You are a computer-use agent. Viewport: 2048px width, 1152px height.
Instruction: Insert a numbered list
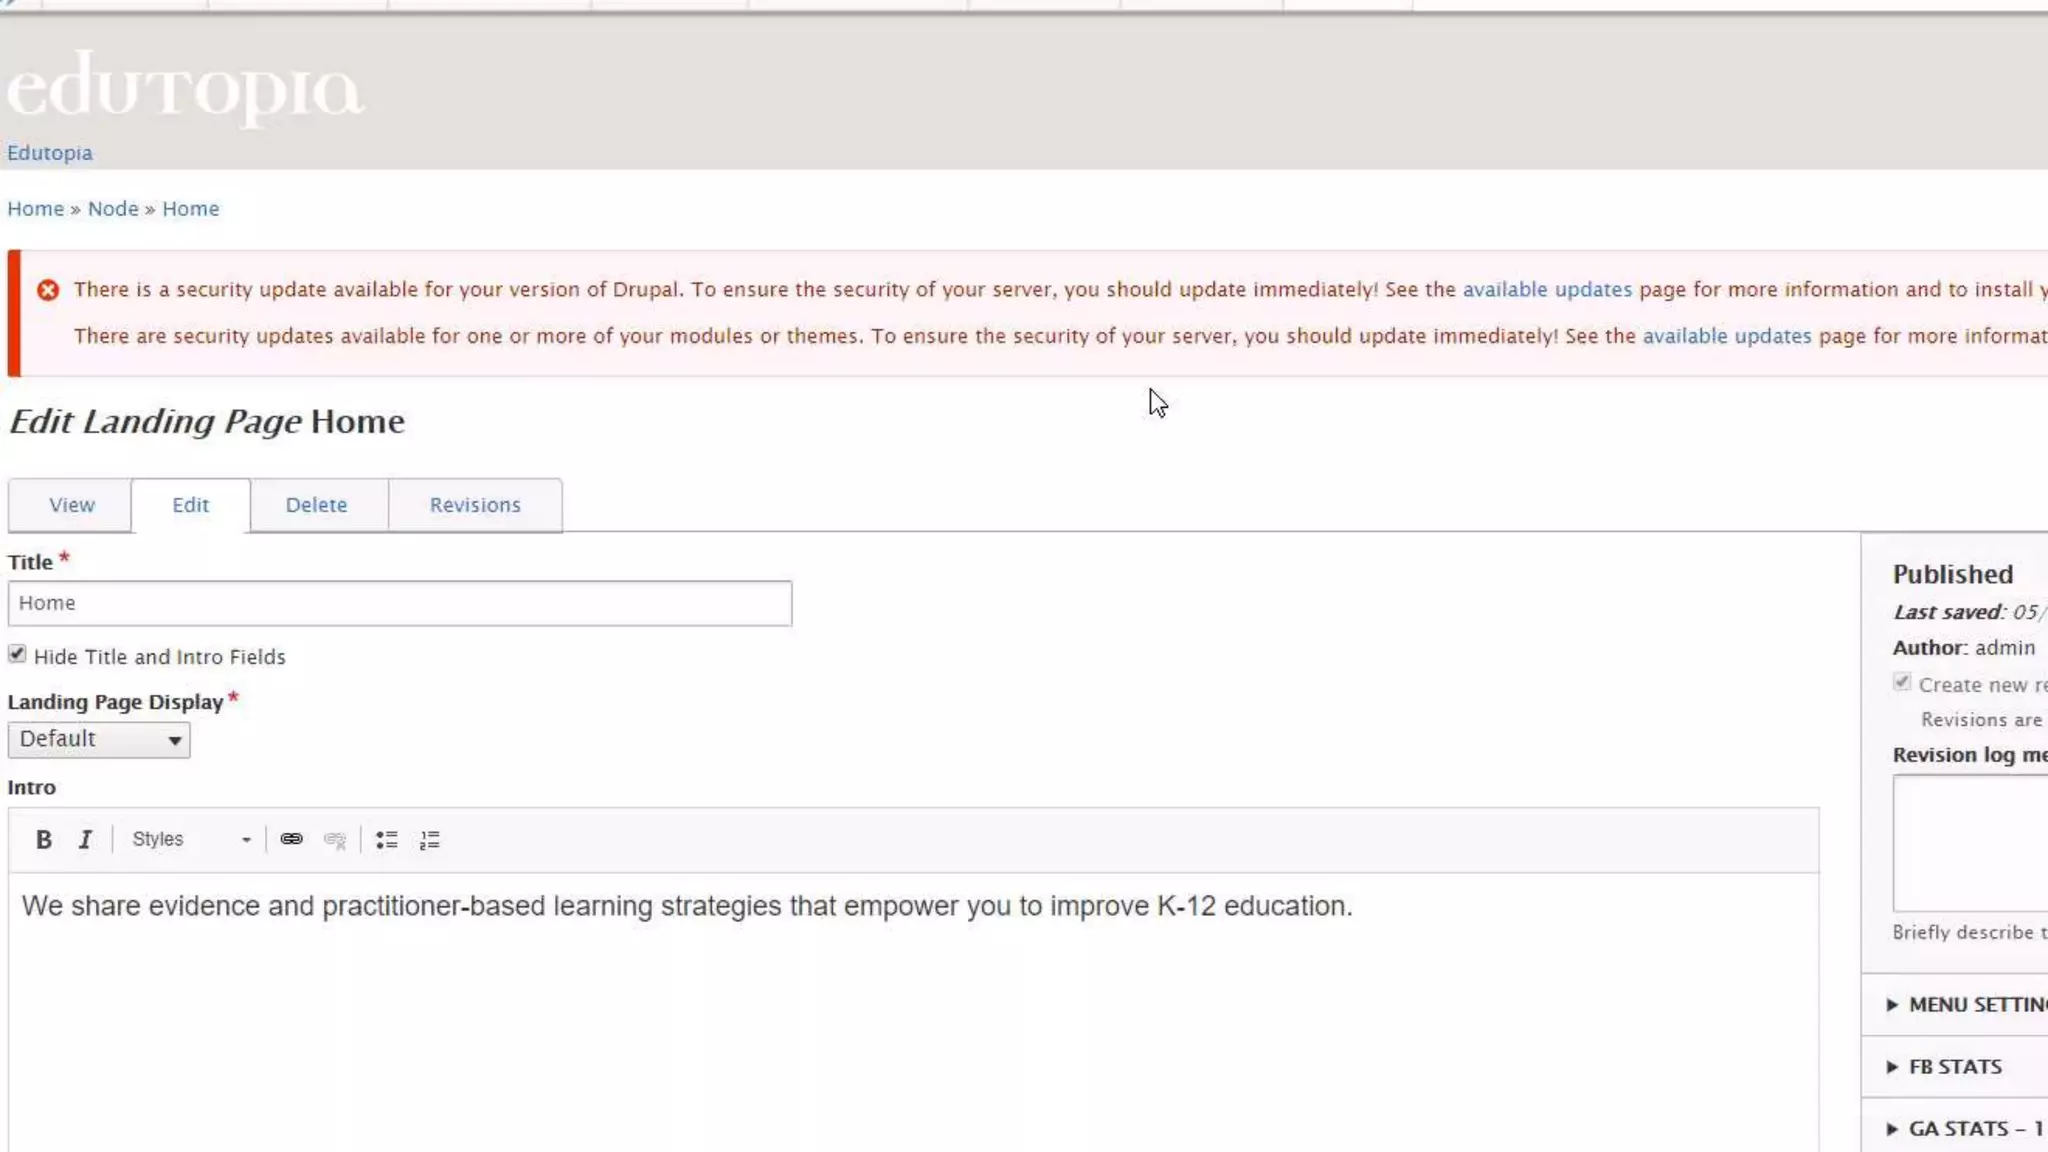pyautogui.click(x=430, y=840)
